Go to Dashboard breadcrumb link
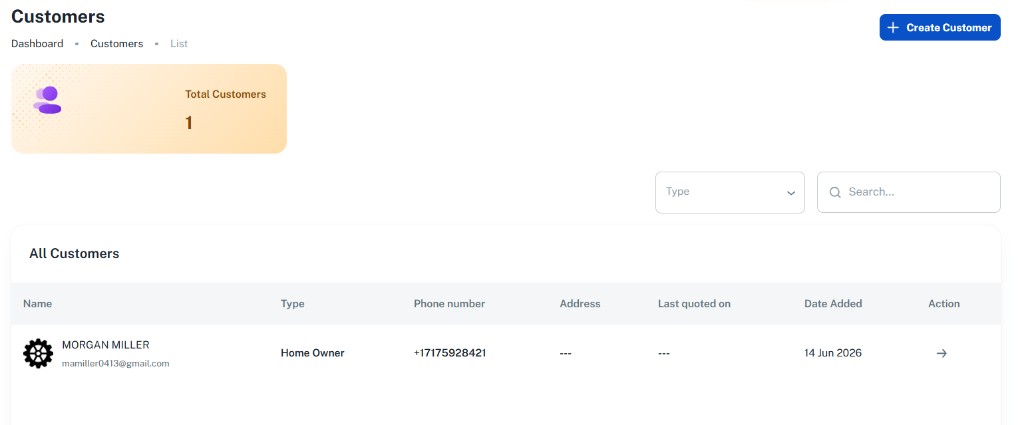The image size is (1024, 425). [x=37, y=44]
